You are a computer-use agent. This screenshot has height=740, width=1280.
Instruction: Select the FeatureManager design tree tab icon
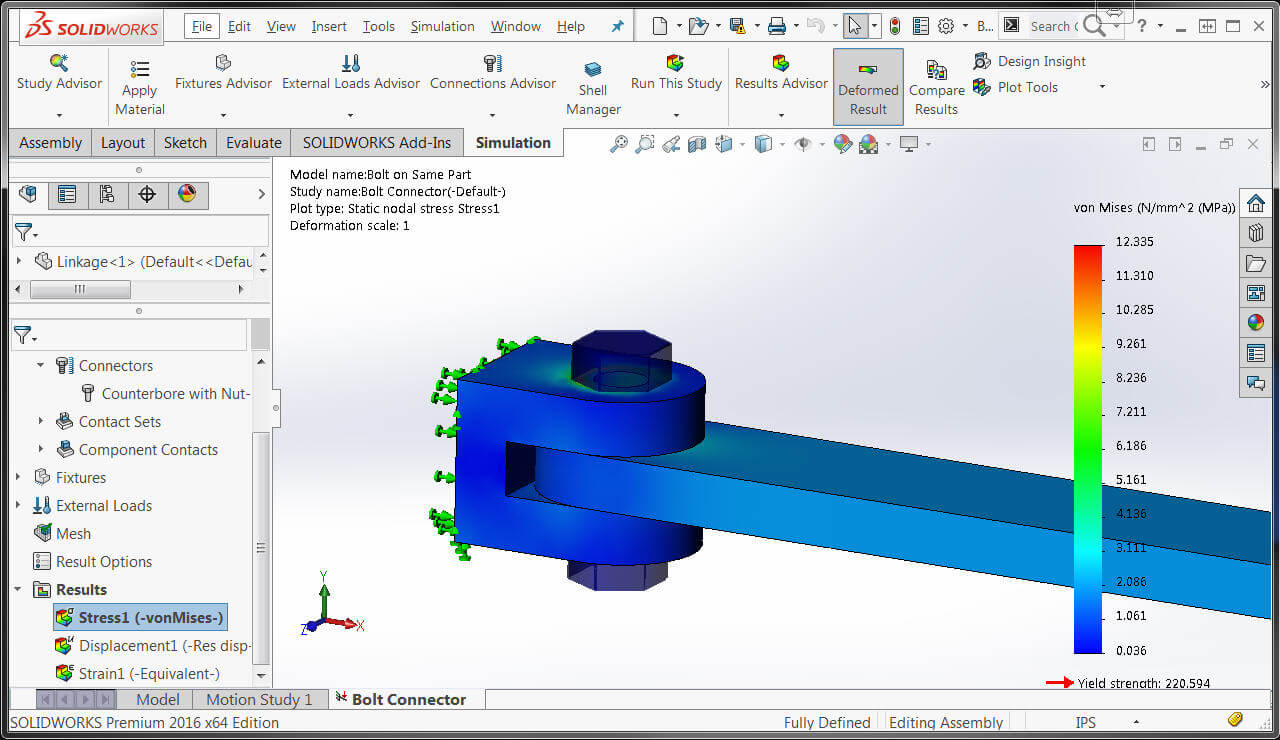pyautogui.click(x=28, y=194)
